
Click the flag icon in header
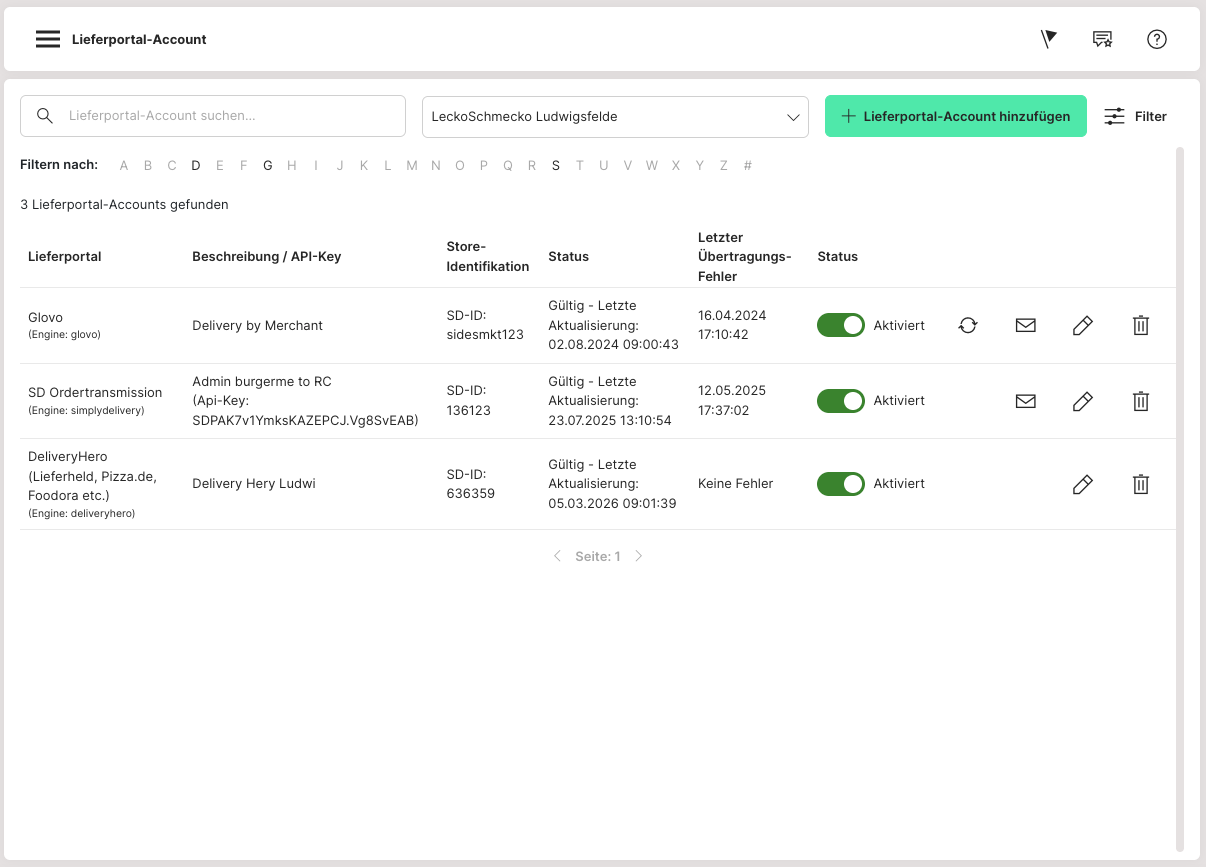click(x=1048, y=39)
